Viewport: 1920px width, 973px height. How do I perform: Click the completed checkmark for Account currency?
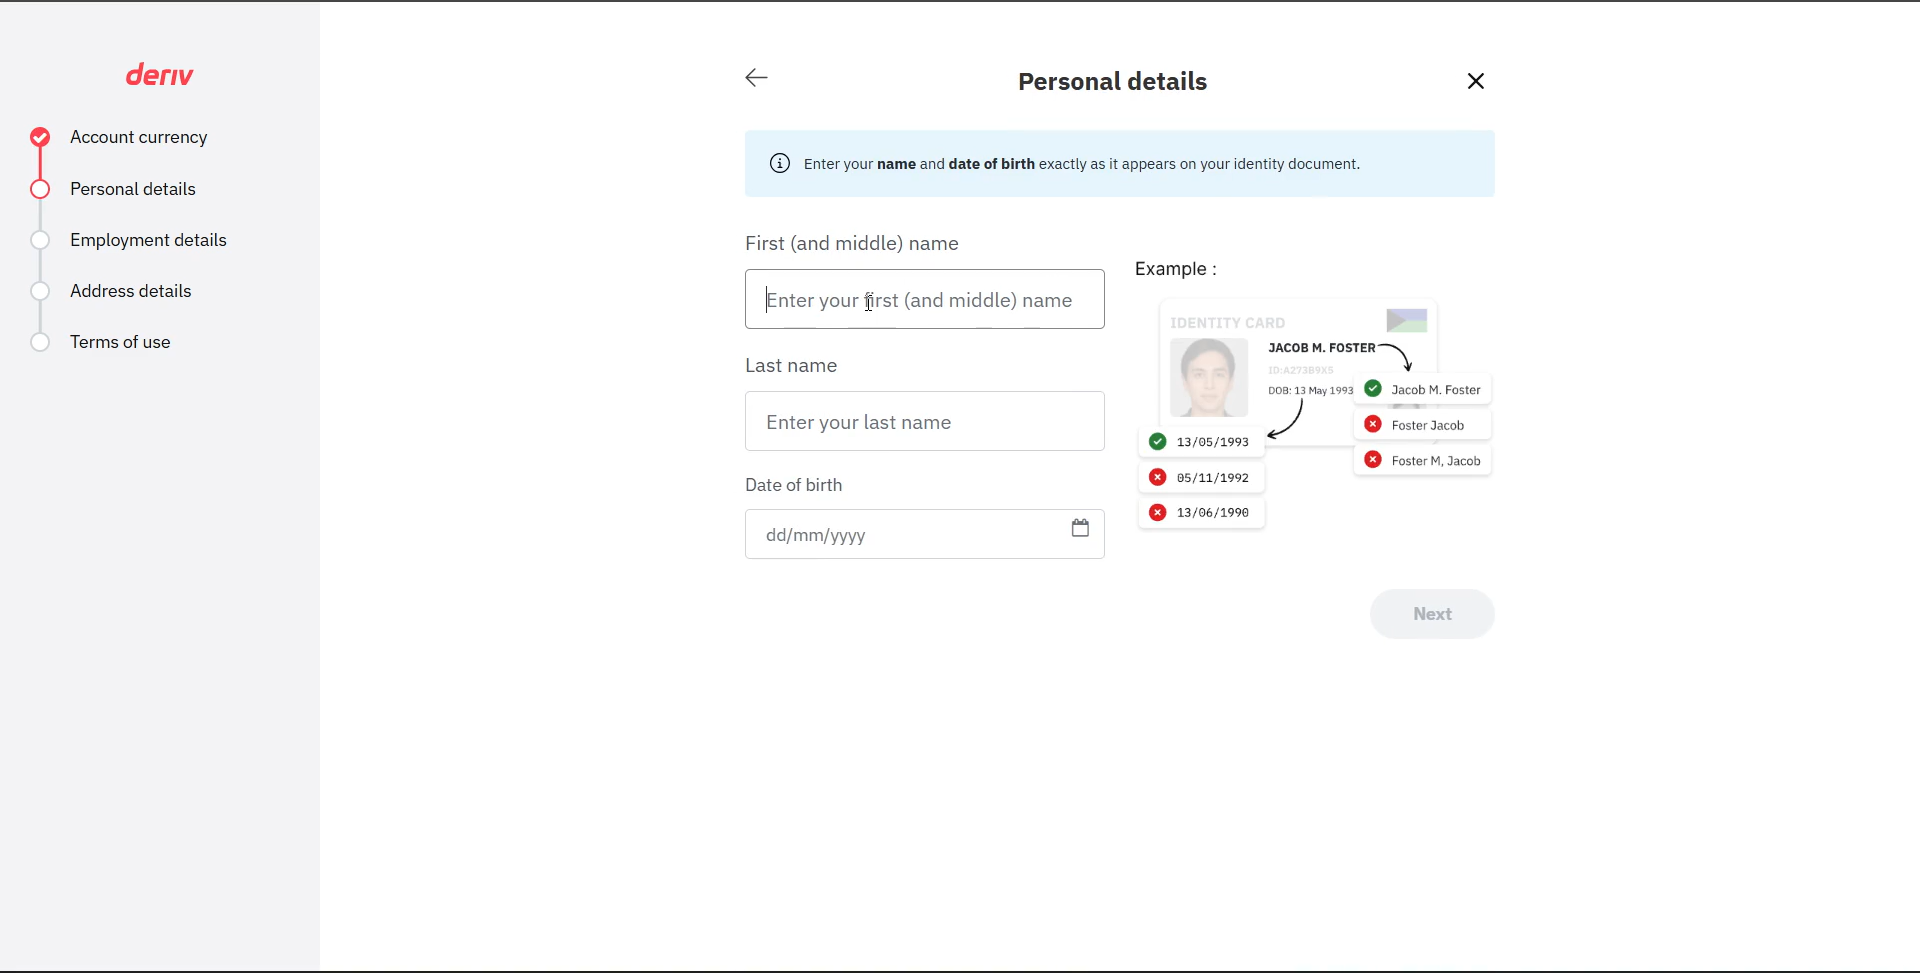coord(40,137)
